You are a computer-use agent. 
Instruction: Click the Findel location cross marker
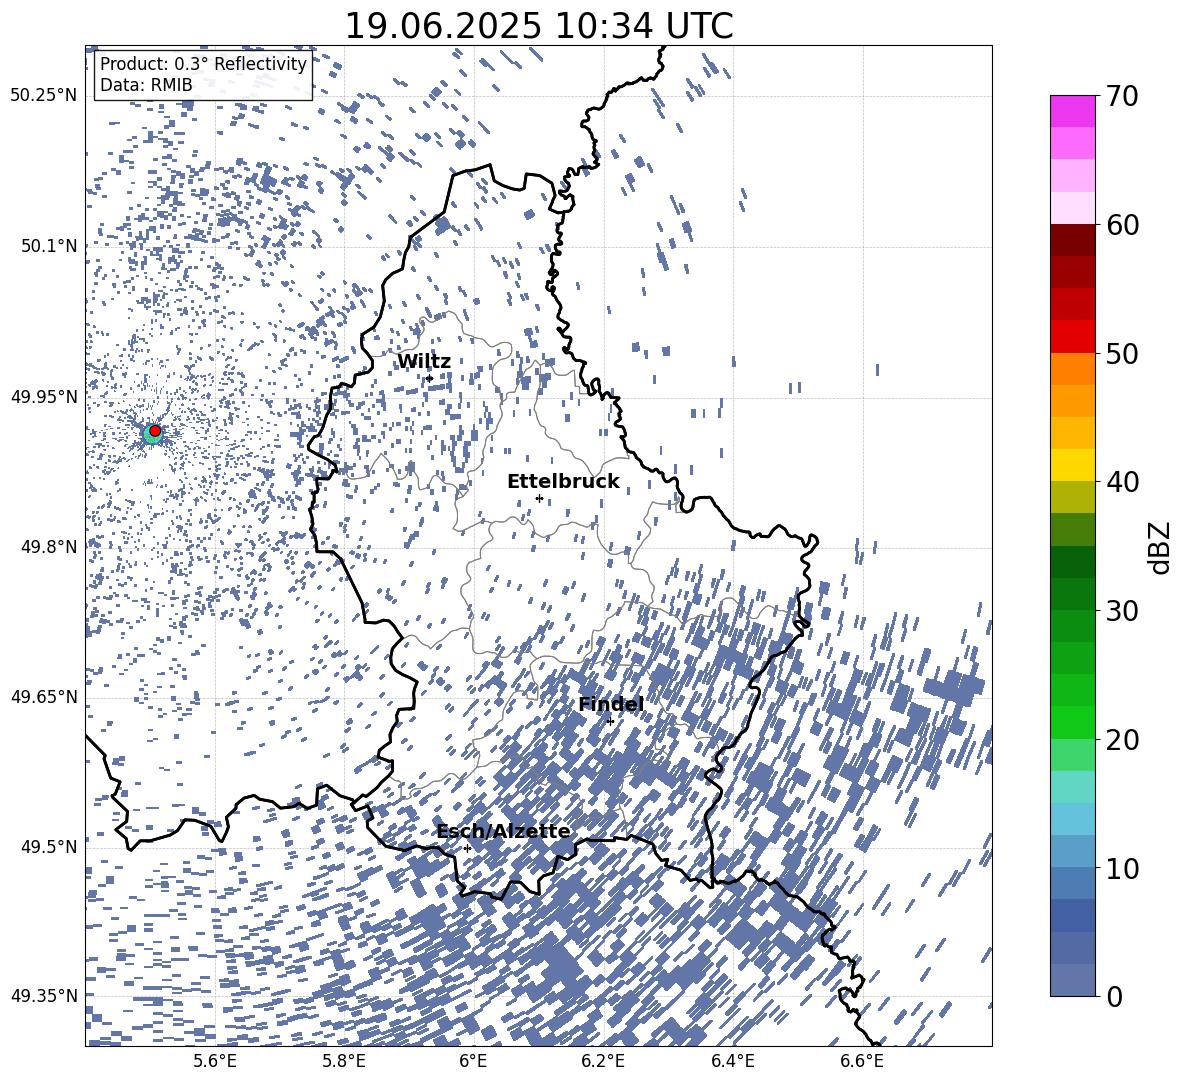pos(610,721)
